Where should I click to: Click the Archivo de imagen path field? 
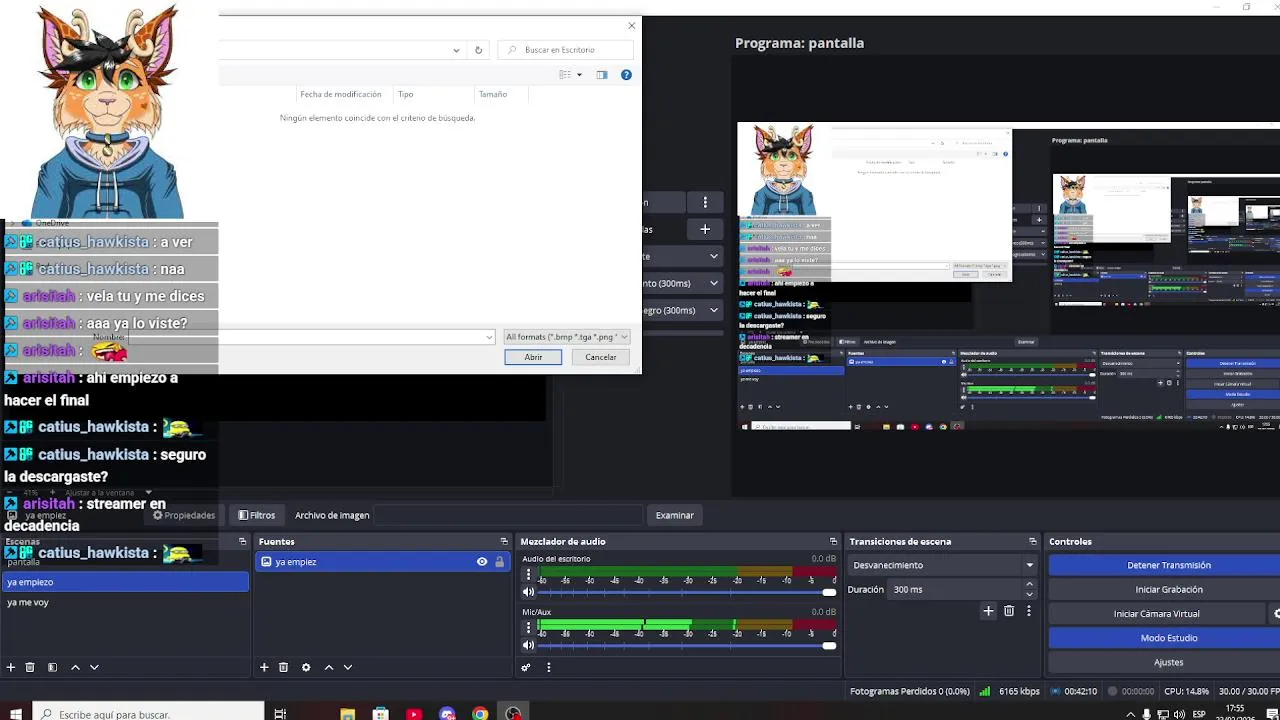click(510, 515)
